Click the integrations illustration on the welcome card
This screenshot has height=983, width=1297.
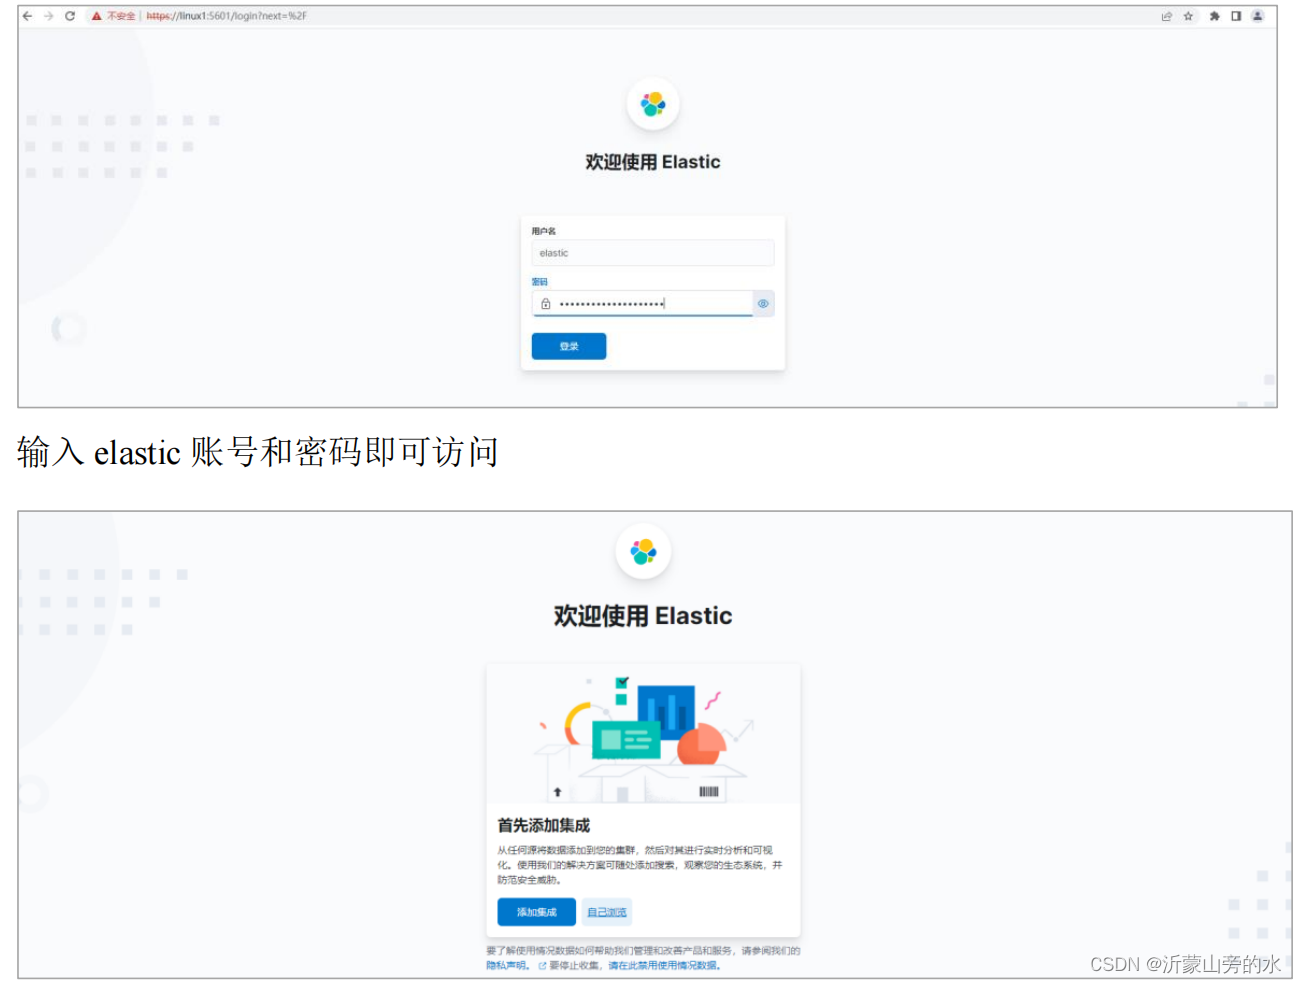(643, 734)
